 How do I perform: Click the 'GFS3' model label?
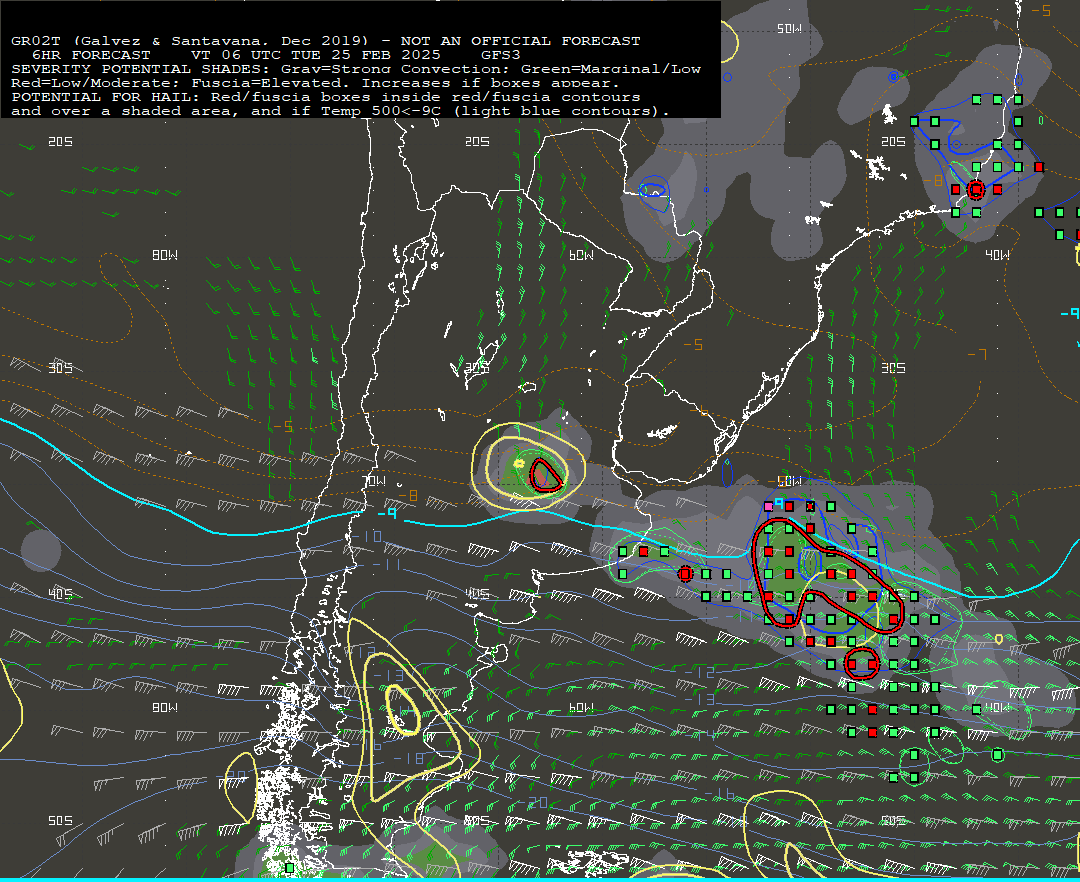click(501, 55)
